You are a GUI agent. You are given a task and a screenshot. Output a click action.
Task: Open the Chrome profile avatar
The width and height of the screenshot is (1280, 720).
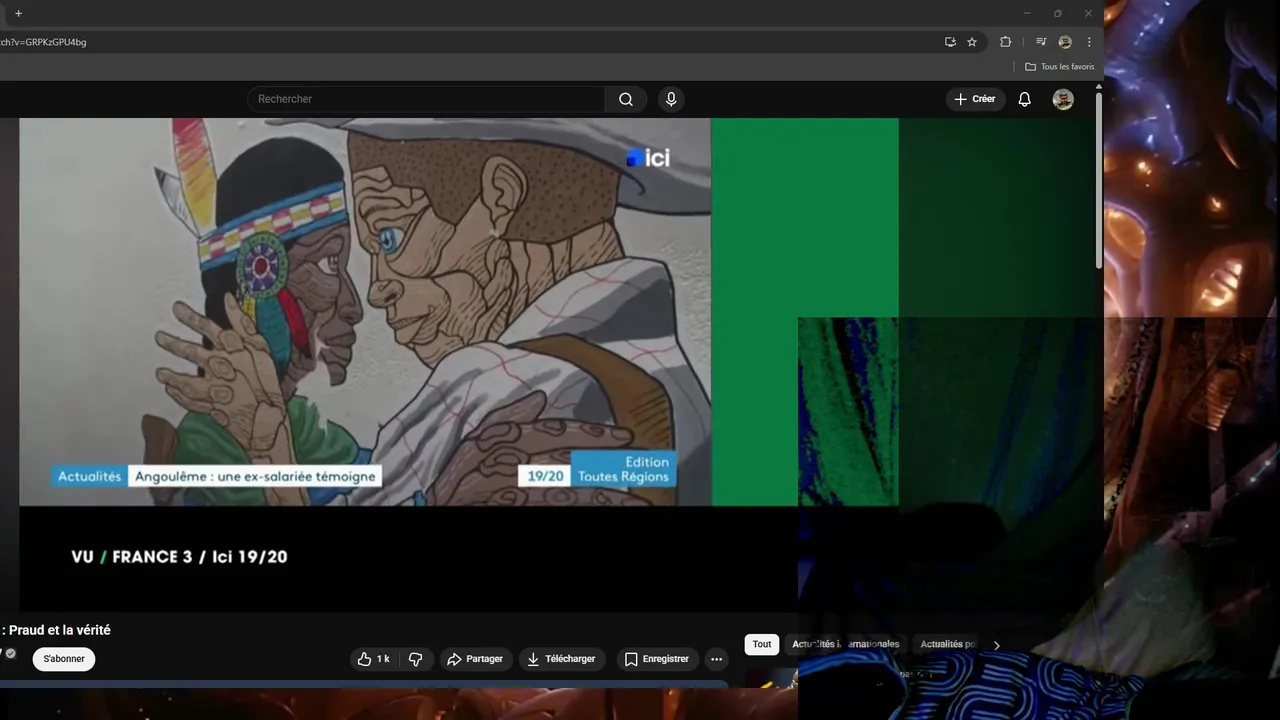[1065, 42]
